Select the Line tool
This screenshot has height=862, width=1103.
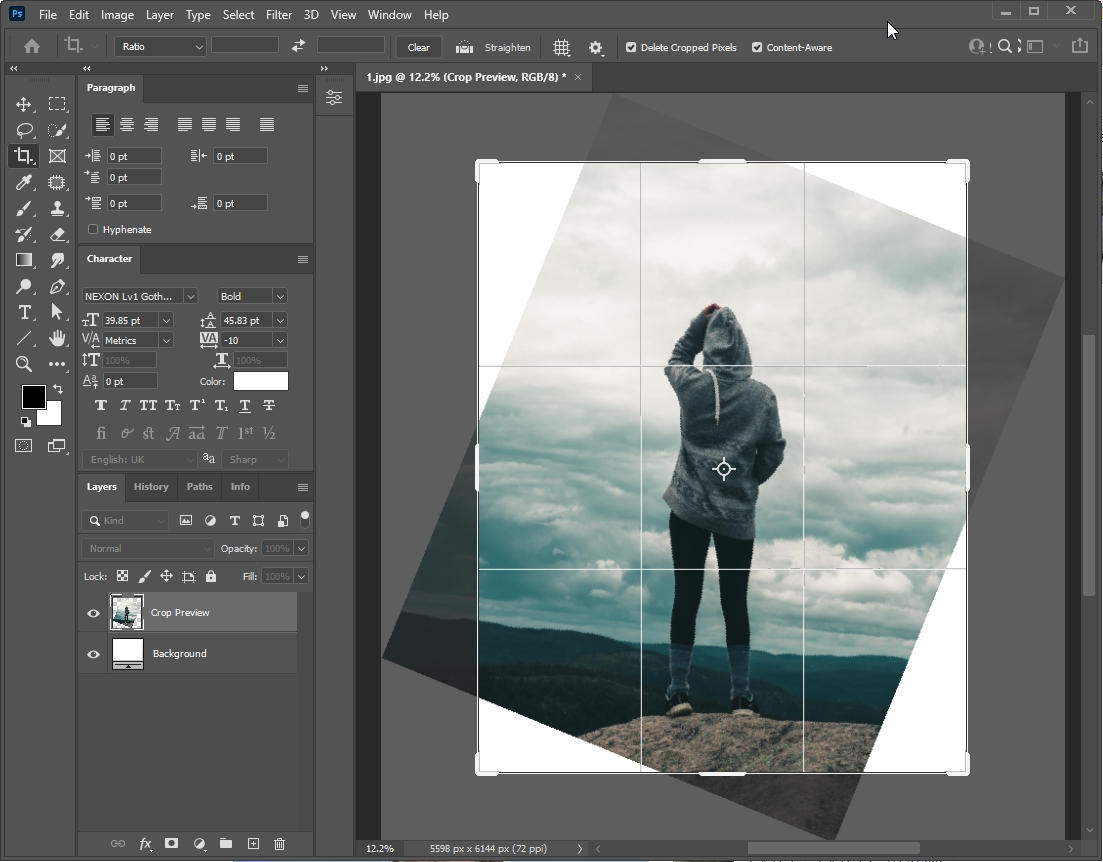tap(24, 338)
